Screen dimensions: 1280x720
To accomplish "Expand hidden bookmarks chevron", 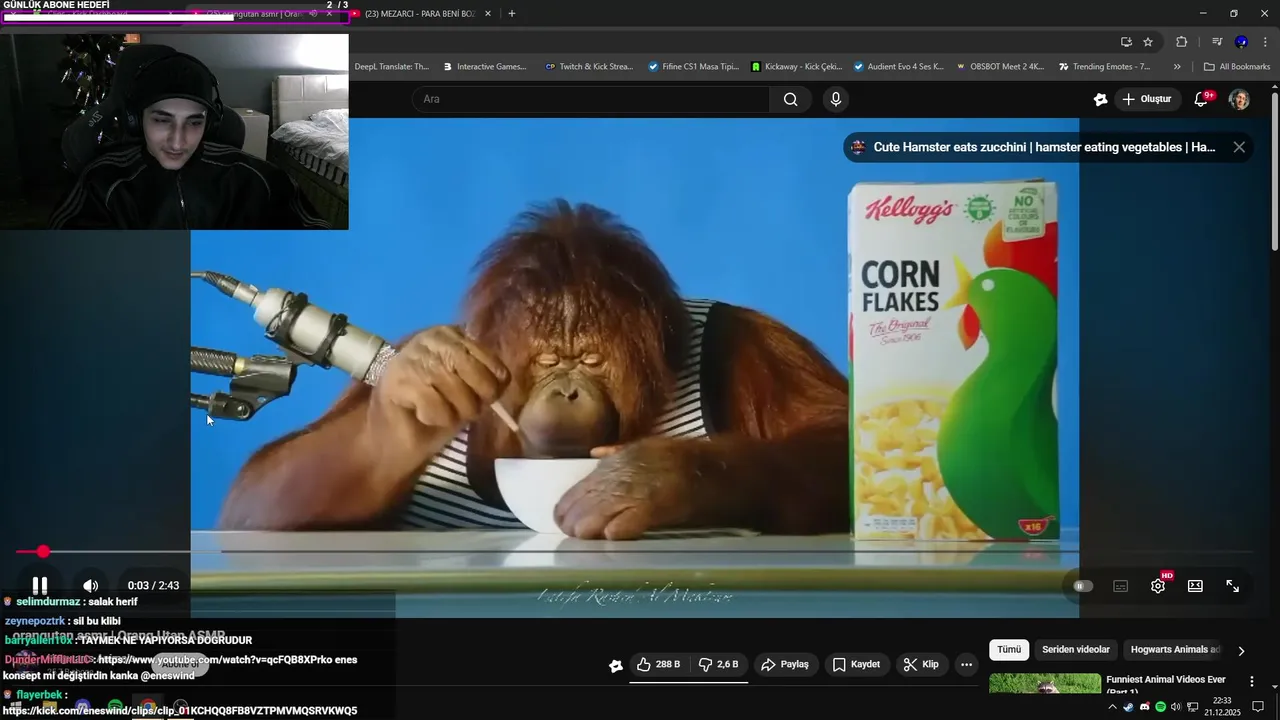I will point(1177,67).
